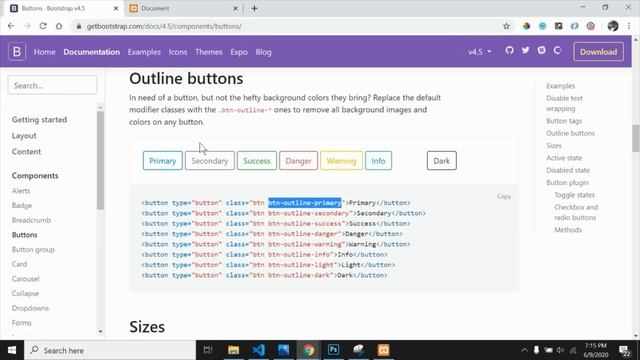The image size is (640, 360).
Task: Open Blog in the navbar
Action: 263,52
